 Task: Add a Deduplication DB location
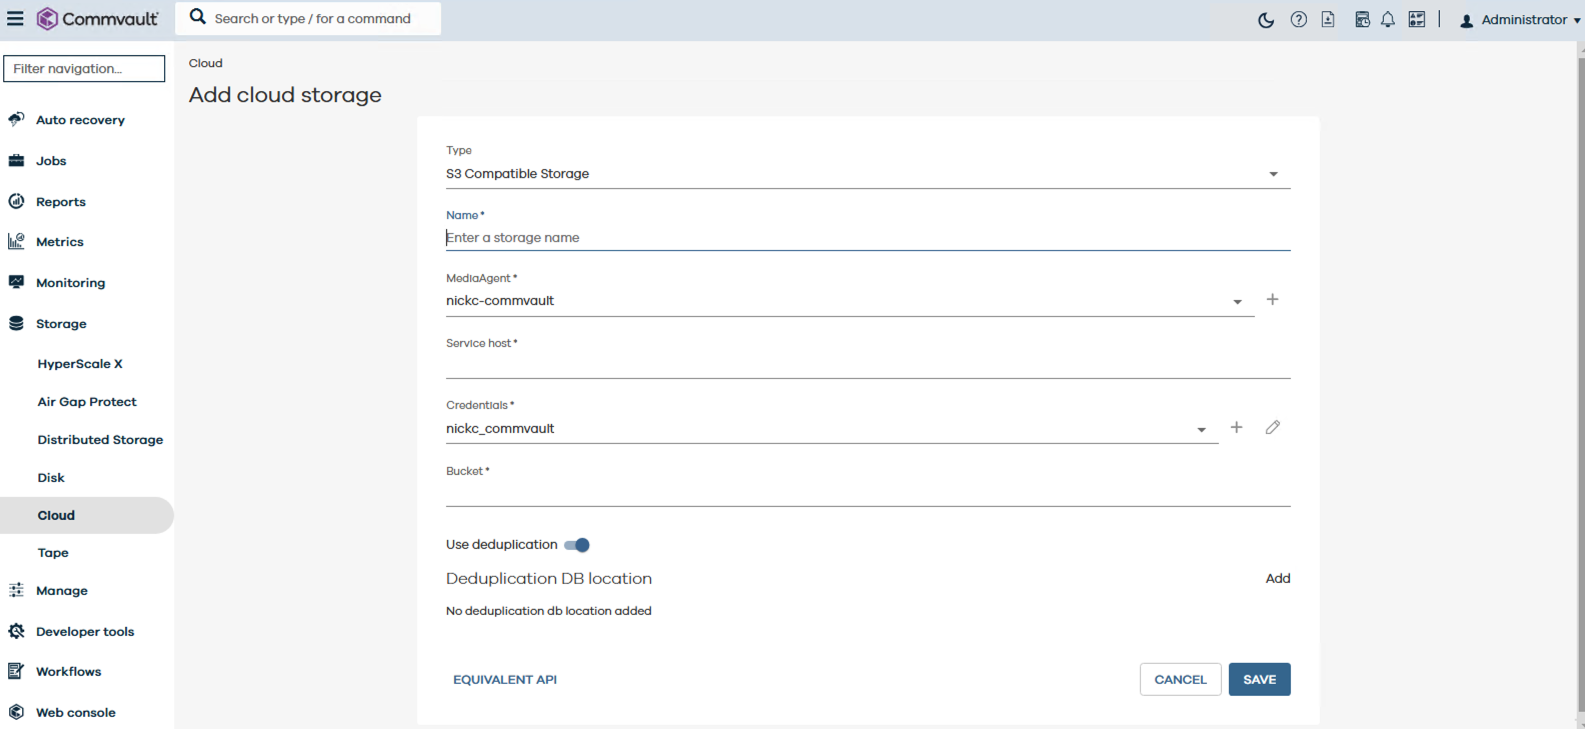click(1278, 578)
